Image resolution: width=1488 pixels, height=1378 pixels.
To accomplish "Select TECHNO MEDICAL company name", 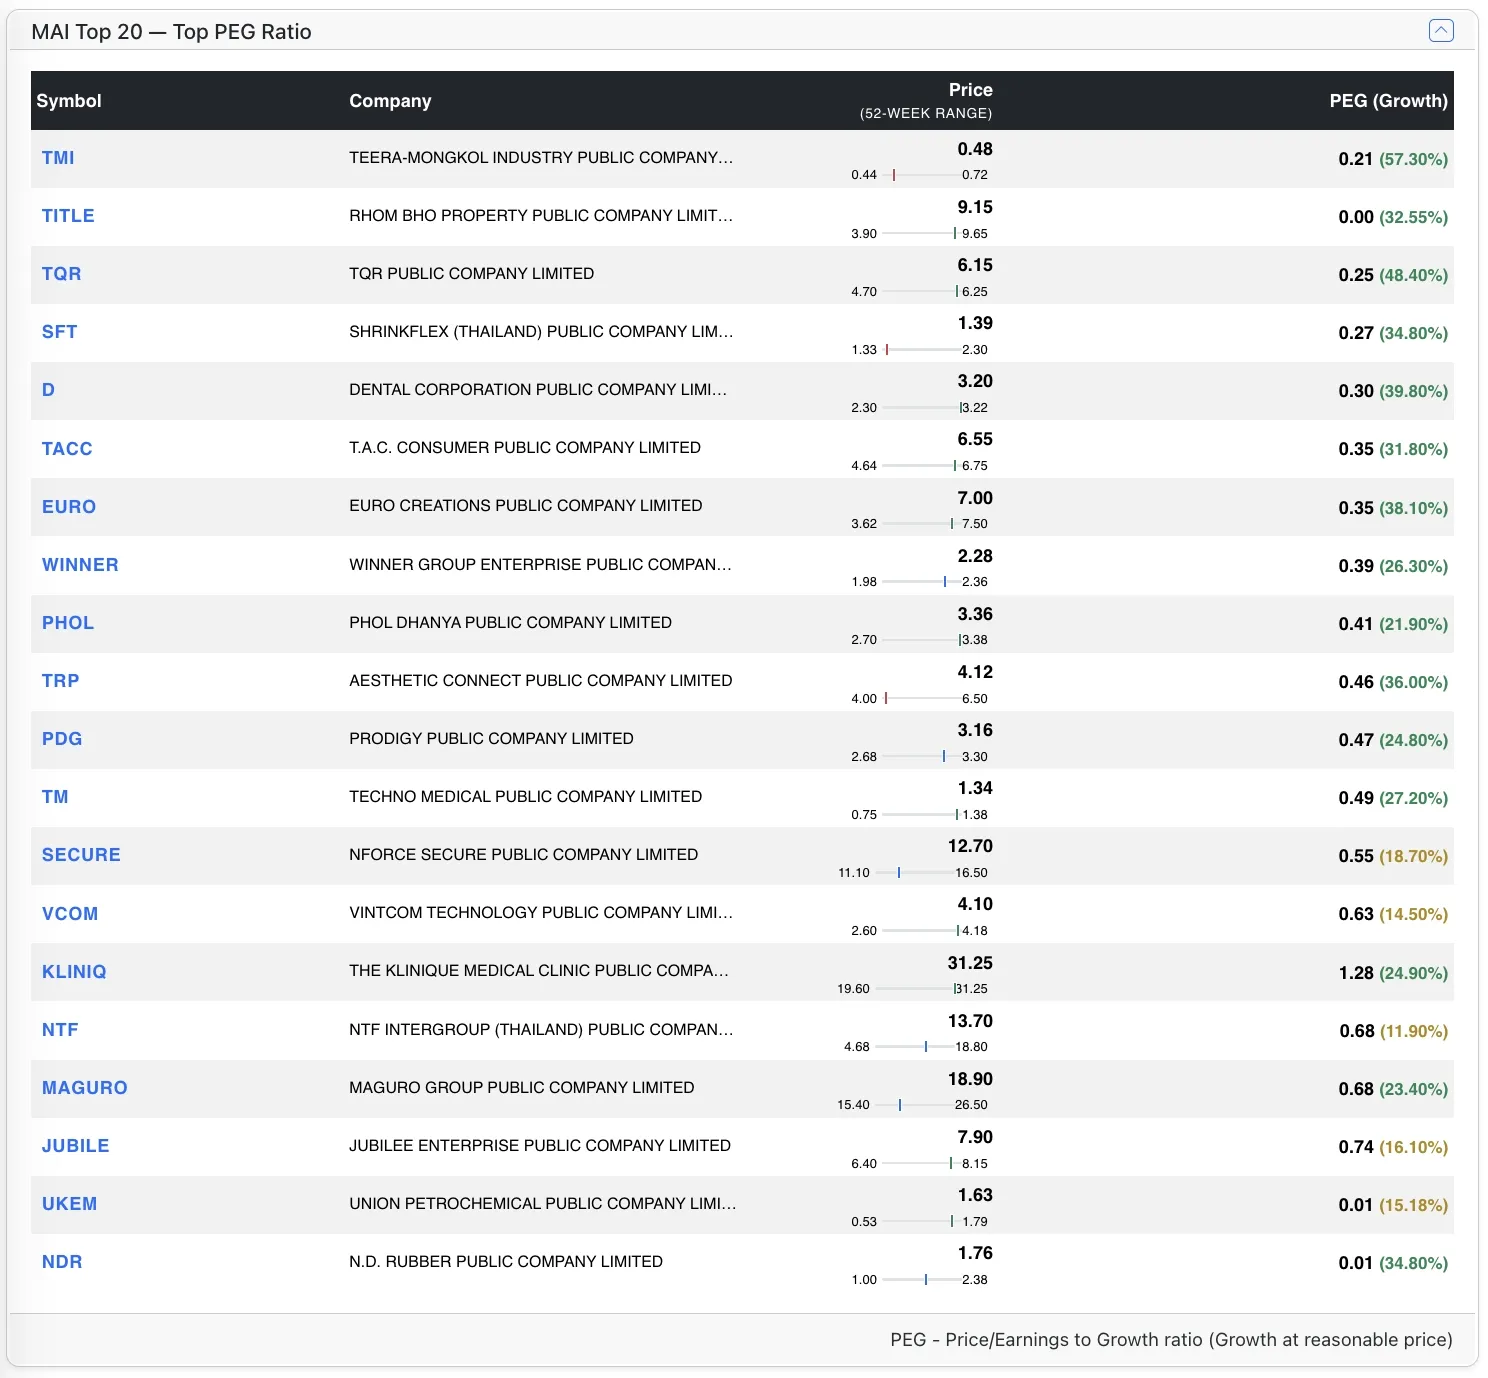I will [x=526, y=797].
